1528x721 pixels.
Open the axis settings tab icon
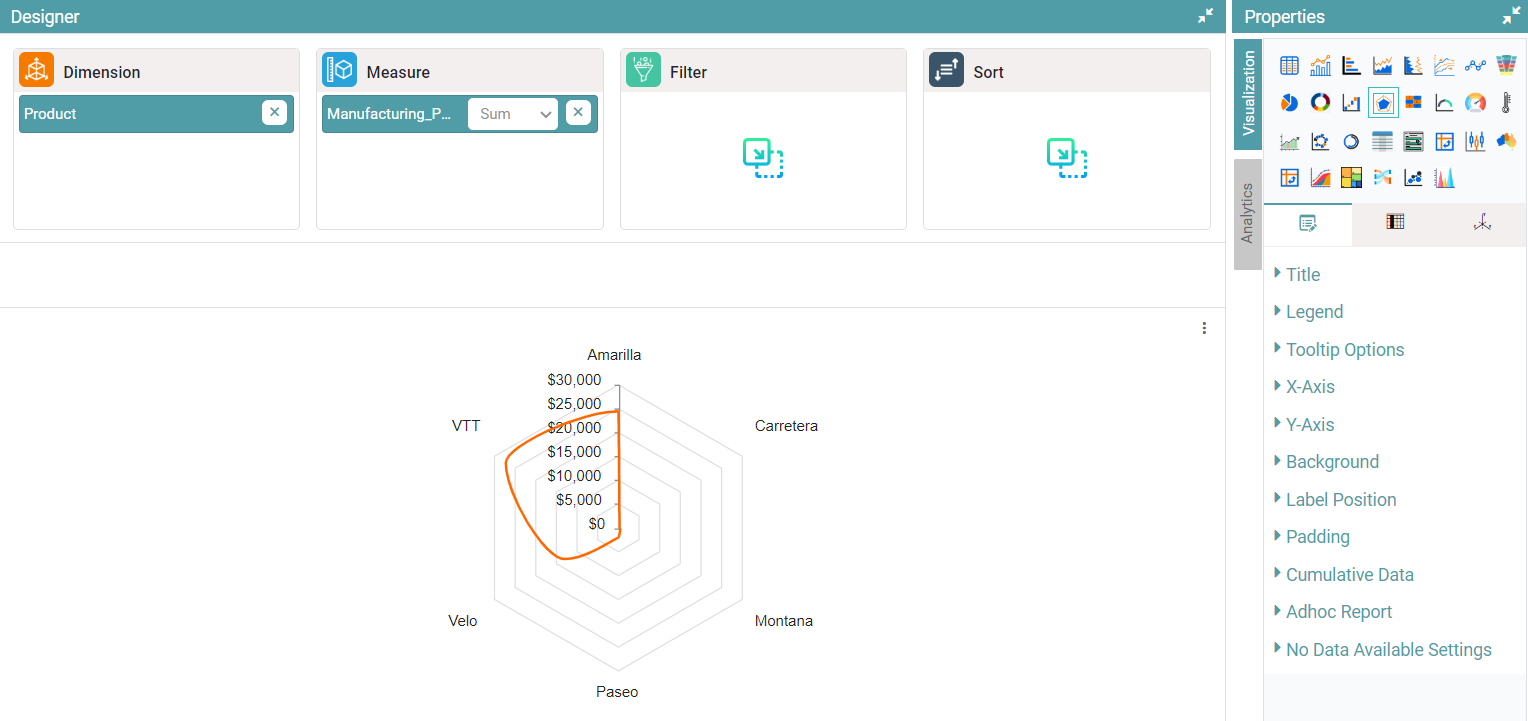[x=1482, y=223]
